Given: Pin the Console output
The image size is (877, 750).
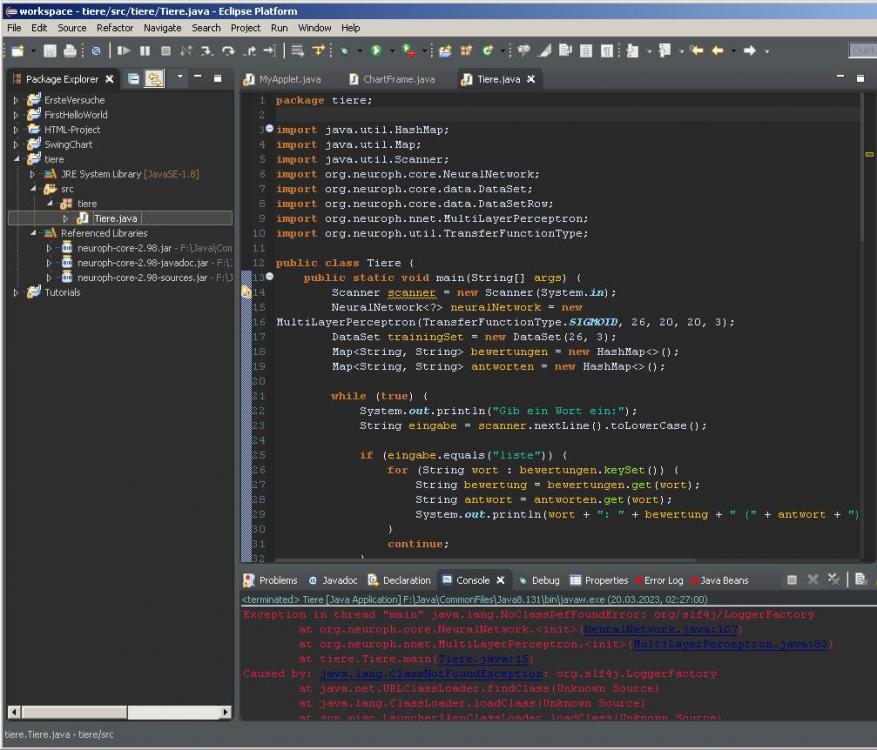Looking at the screenshot, I should tap(874, 580).
